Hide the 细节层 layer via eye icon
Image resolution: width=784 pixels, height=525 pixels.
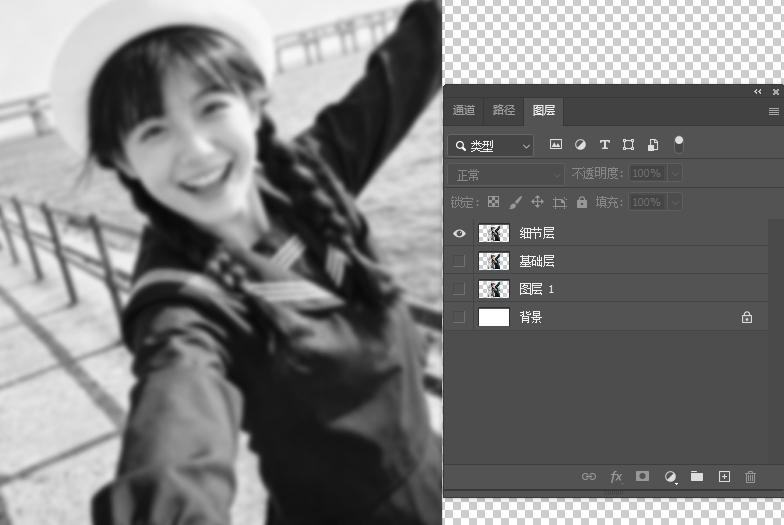pyautogui.click(x=459, y=233)
